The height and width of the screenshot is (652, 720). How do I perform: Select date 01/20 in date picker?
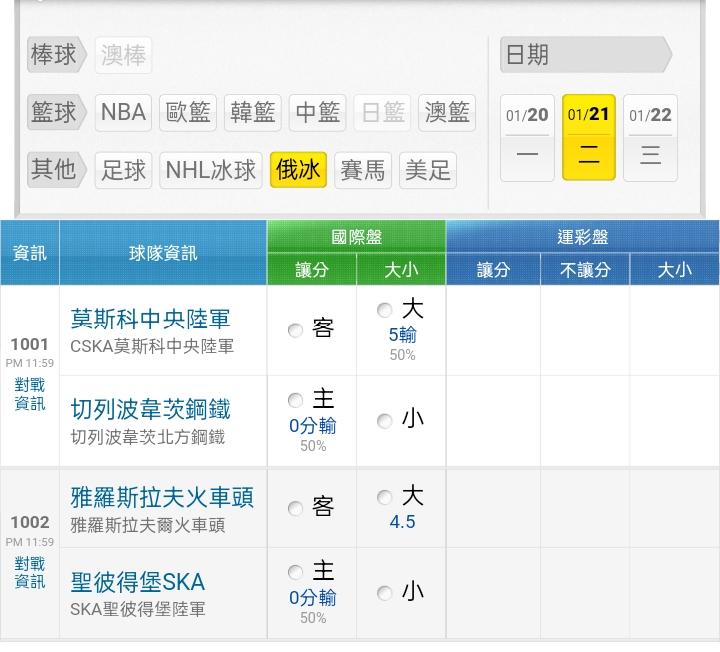[x=527, y=137]
